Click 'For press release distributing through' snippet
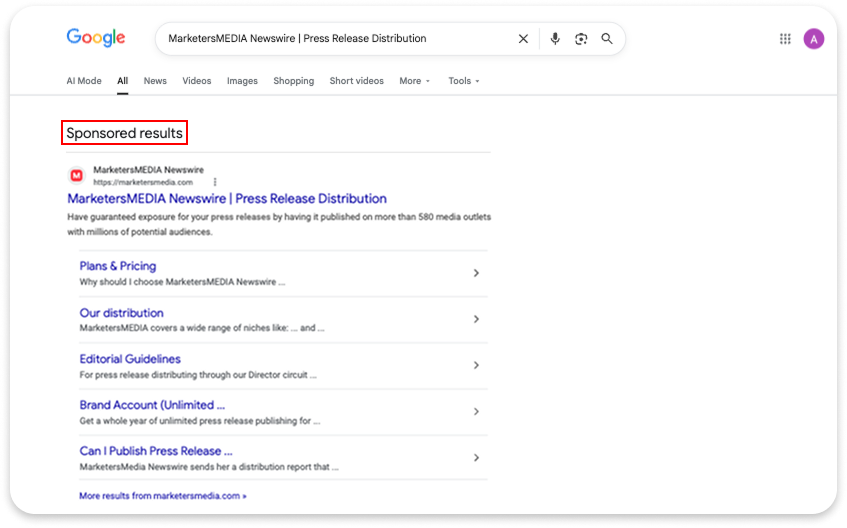The height and width of the screenshot is (528, 847). (198, 375)
